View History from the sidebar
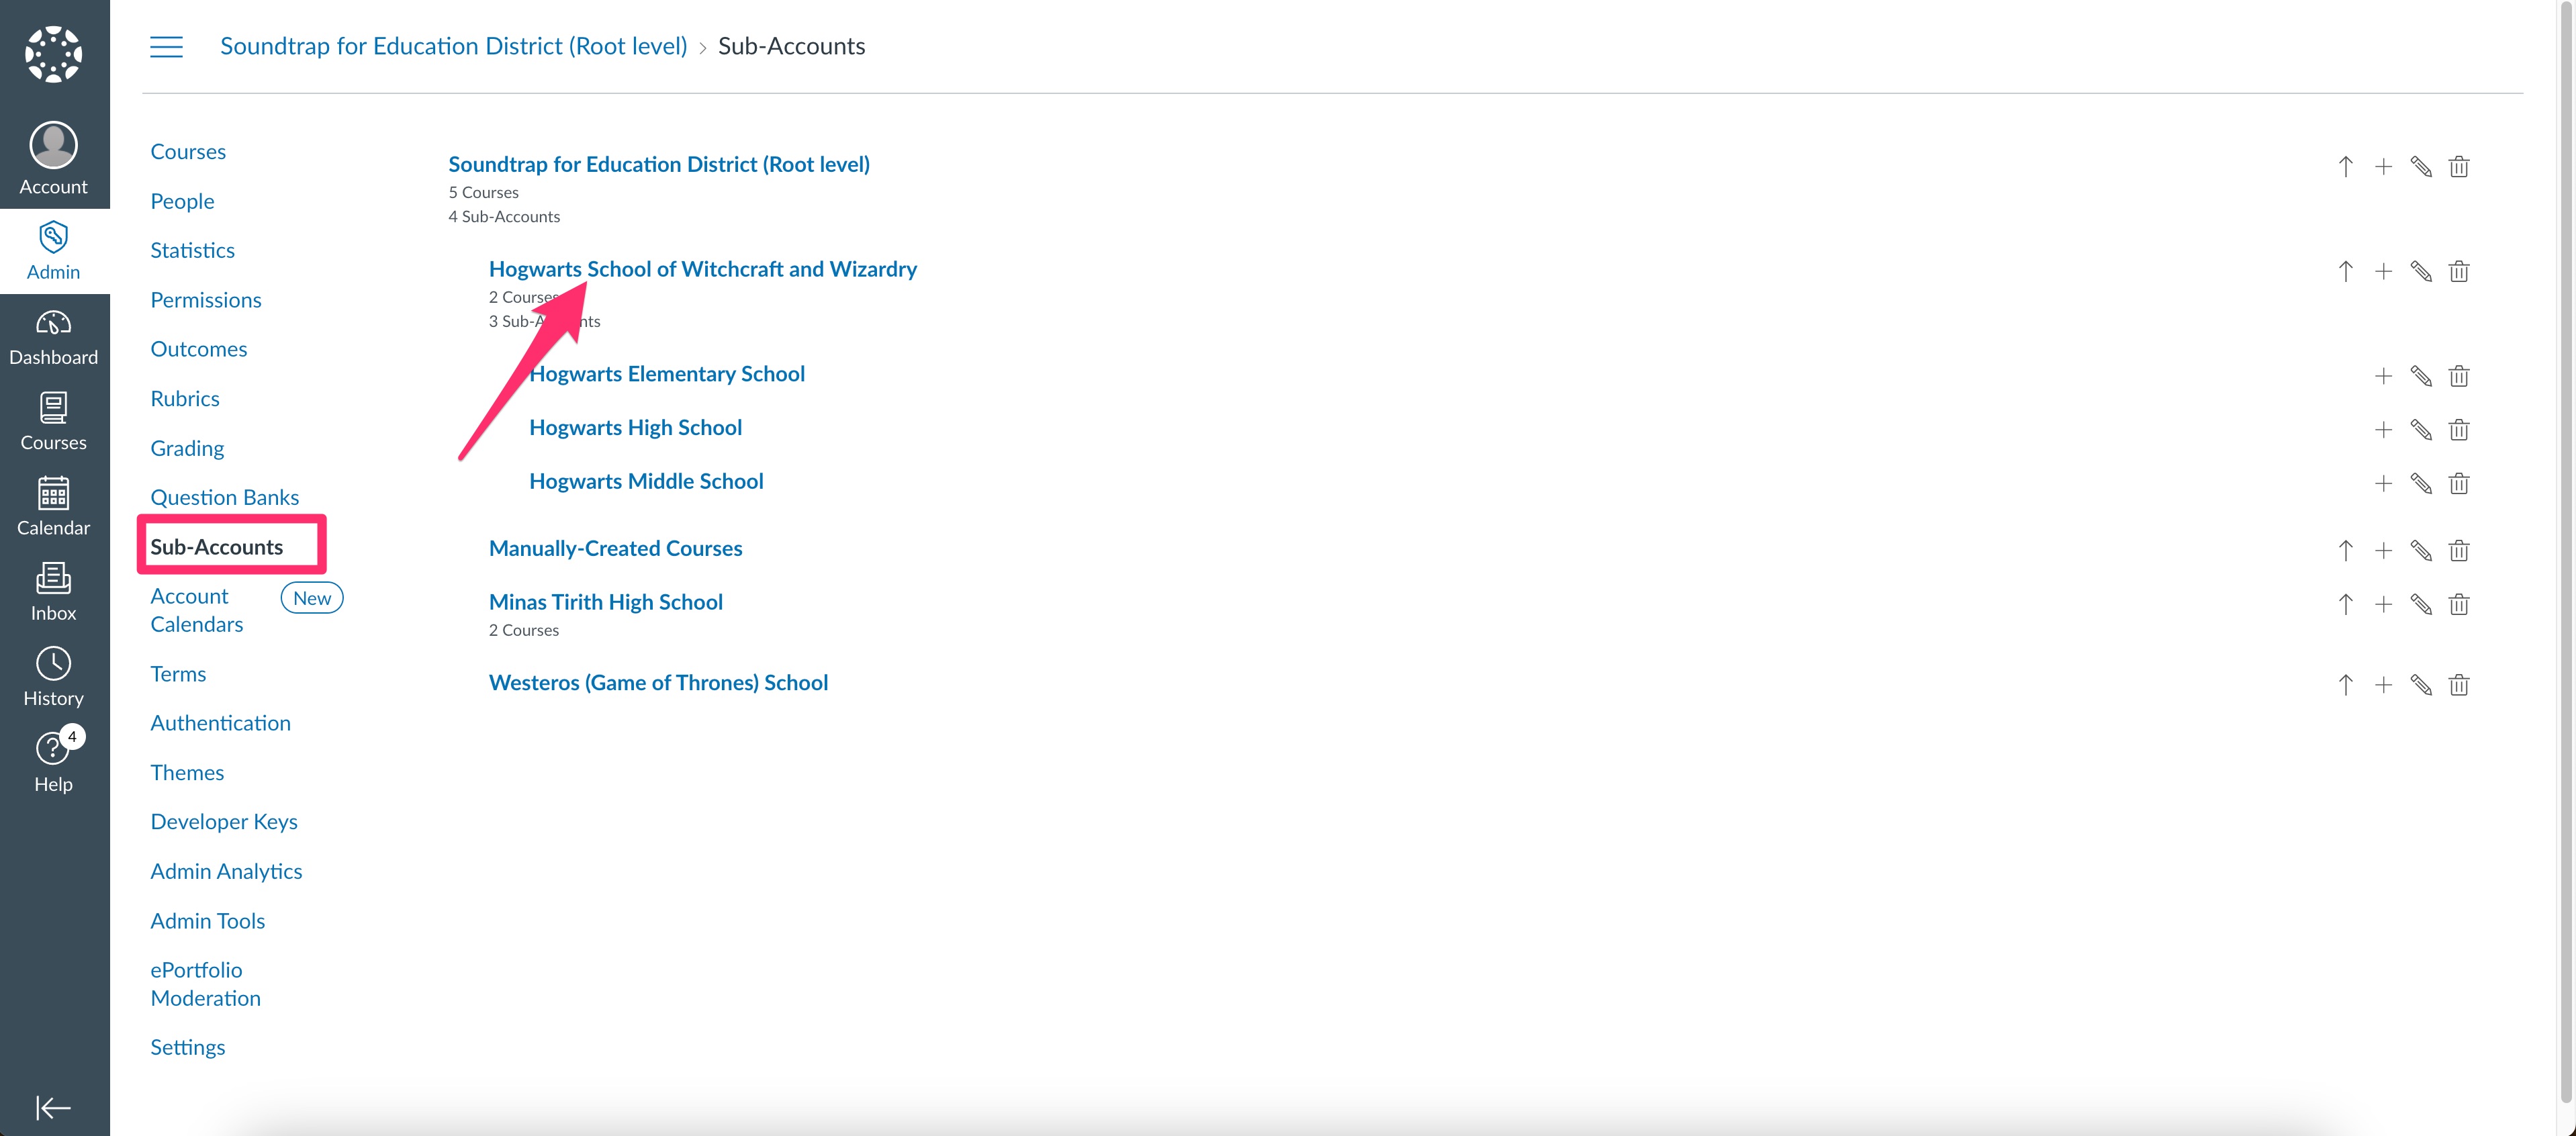Screen dimensions: 2576x1136 pos(53,675)
